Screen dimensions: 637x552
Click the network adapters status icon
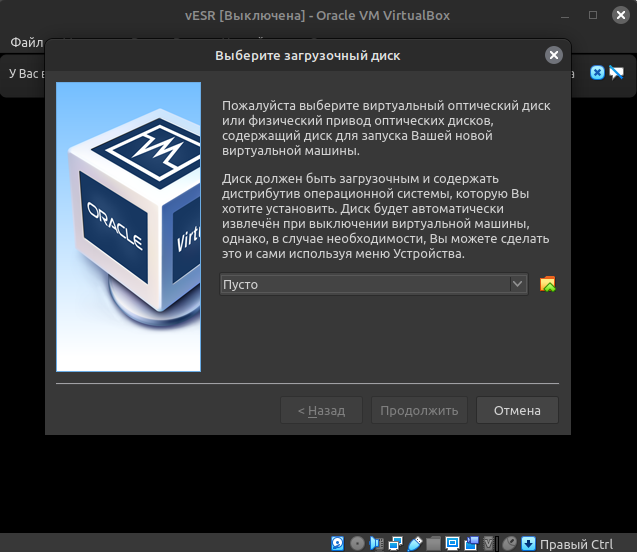(x=395, y=543)
